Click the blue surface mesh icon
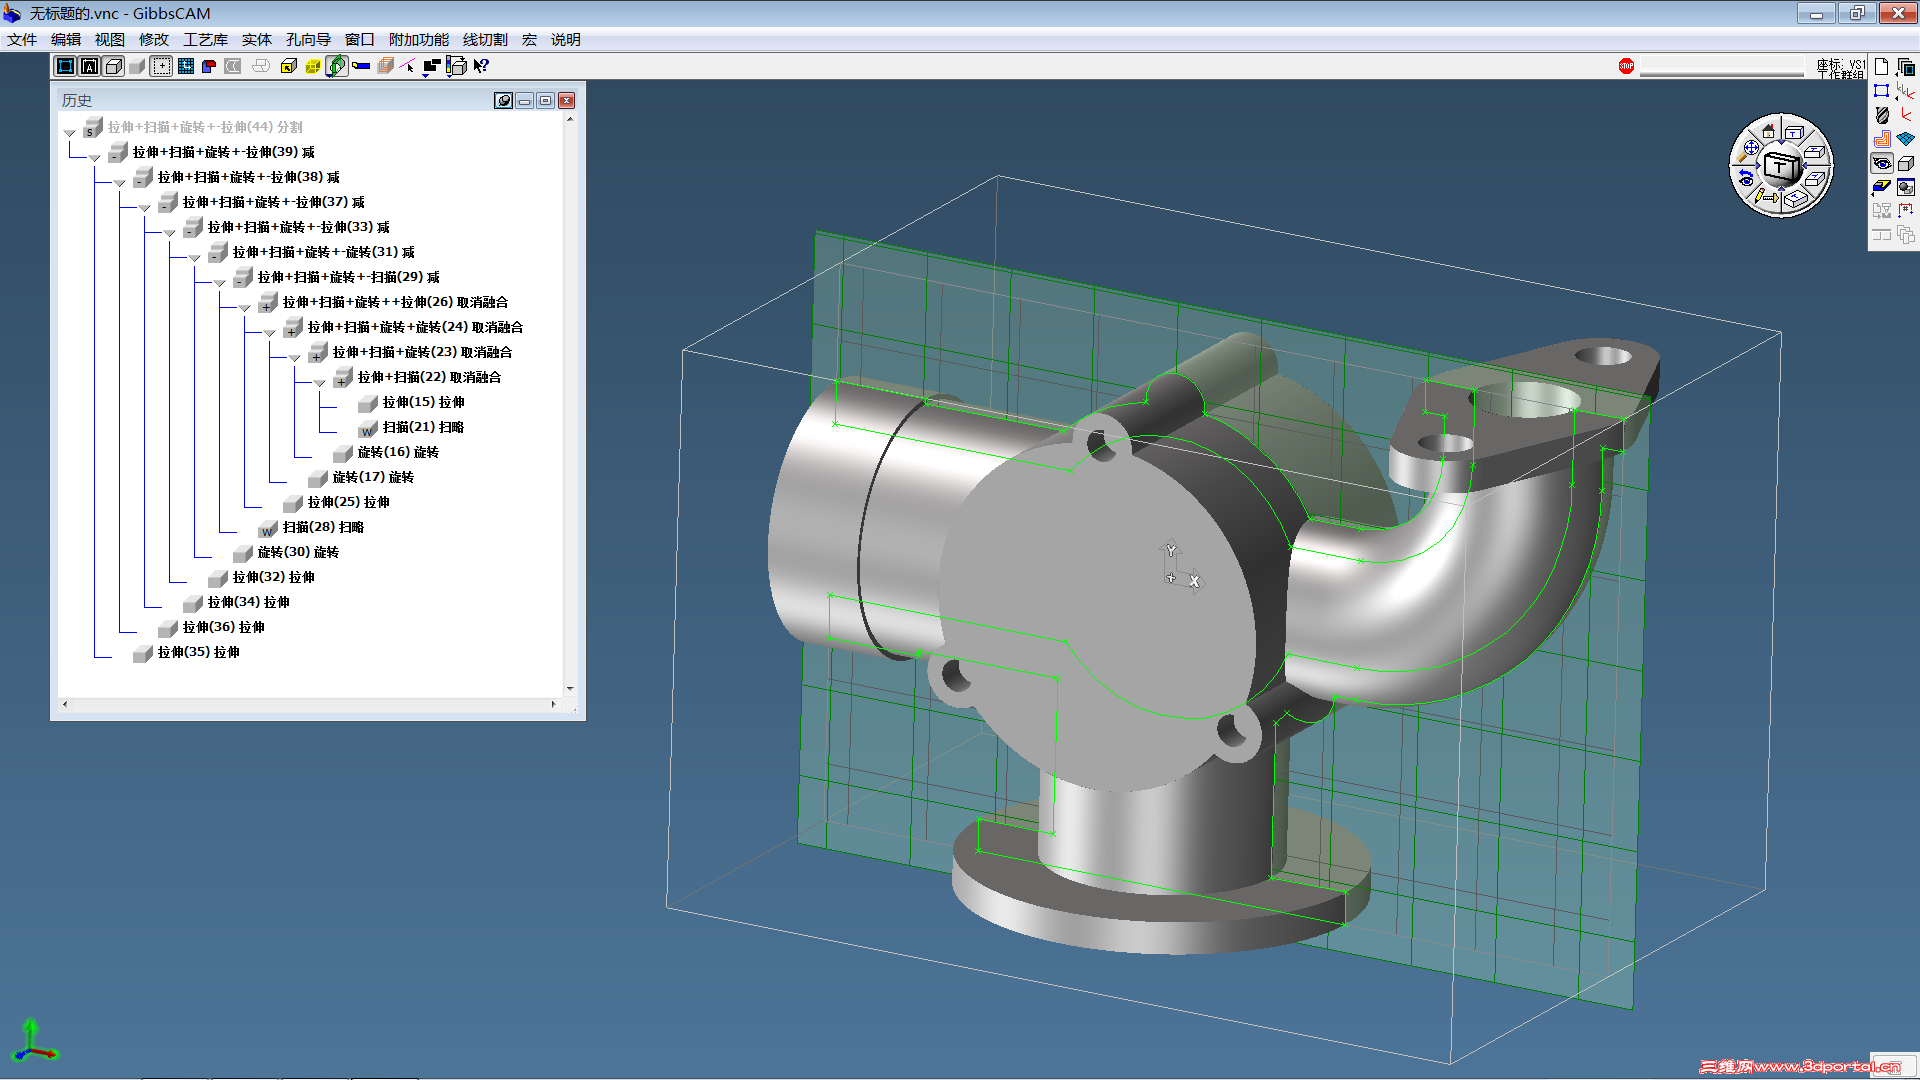The width and height of the screenshot is (1920, 1080). [x=1905, y=139]
